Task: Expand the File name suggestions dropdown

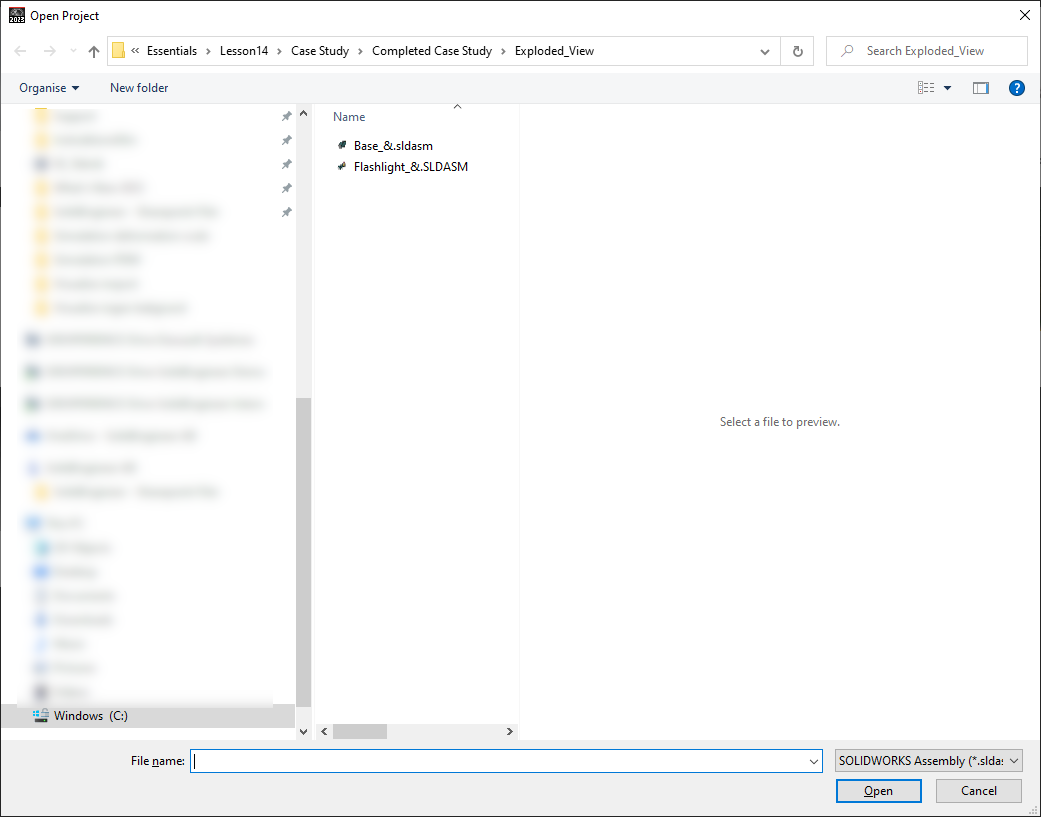Action: (x=814, y=762)
